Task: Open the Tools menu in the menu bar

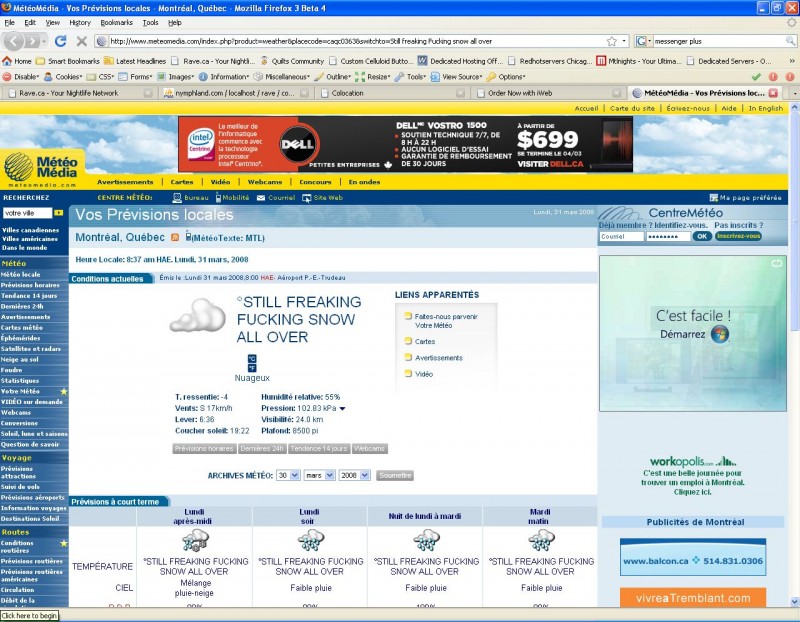Action: 151,22
